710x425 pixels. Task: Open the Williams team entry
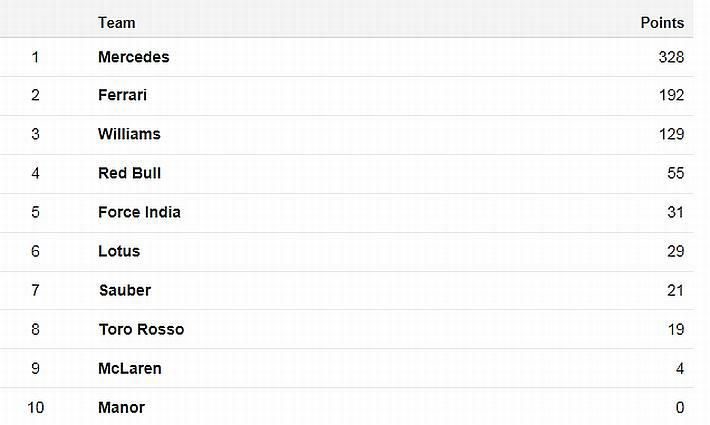[129, 134]
